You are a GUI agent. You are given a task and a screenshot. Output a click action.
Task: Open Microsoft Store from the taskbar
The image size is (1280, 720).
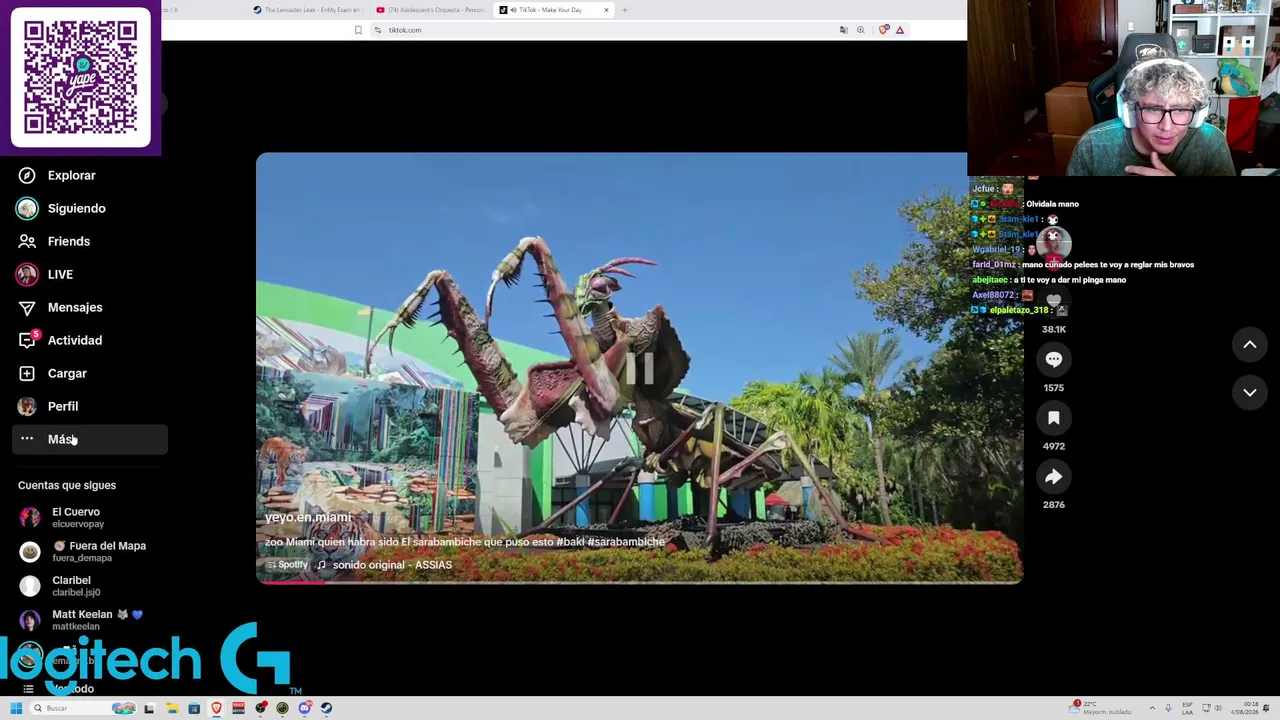pyautogui.click(x=194, y=708)
